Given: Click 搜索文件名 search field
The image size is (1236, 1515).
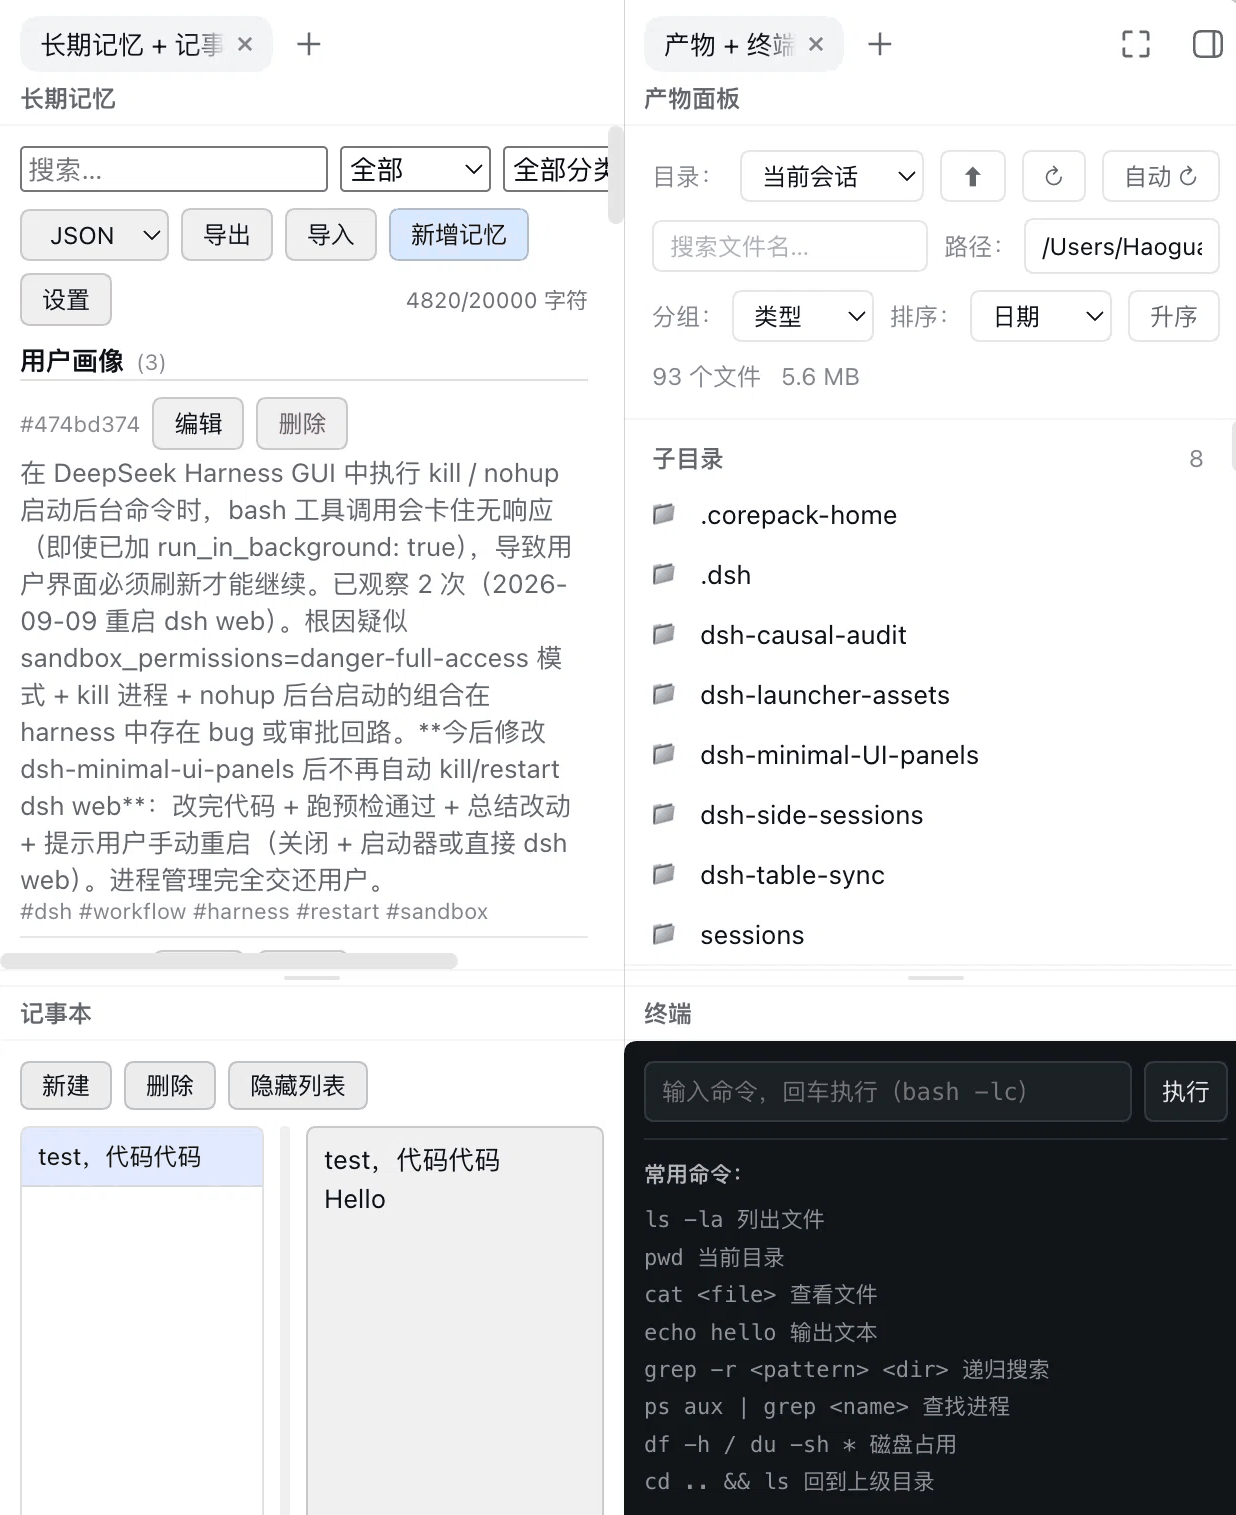Looking at the screenshot, I should (790, 246).
